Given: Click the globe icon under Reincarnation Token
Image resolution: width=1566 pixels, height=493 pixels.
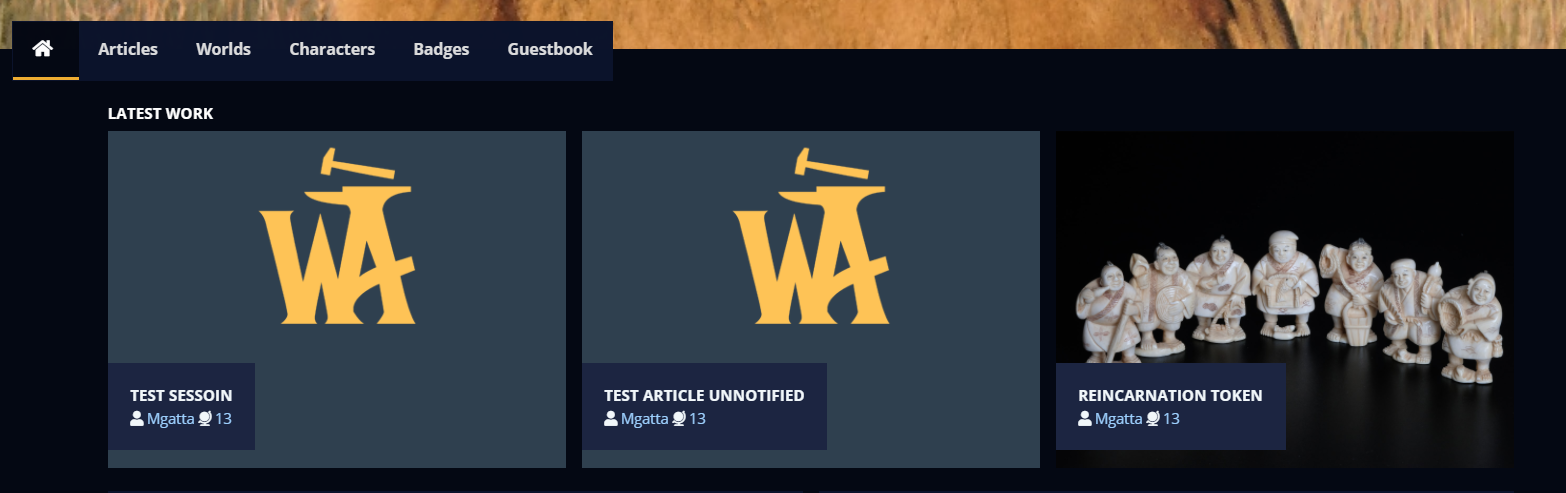Looking at the screenshot, I should pyautogui.click(x=1153, y=419).
